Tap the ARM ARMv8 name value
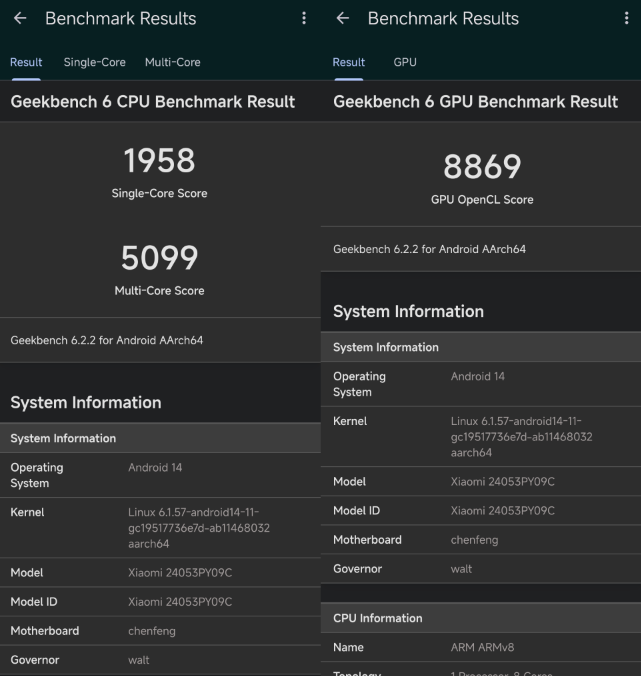The height and width of the screenshot is (676, 641). pos(482,647)
